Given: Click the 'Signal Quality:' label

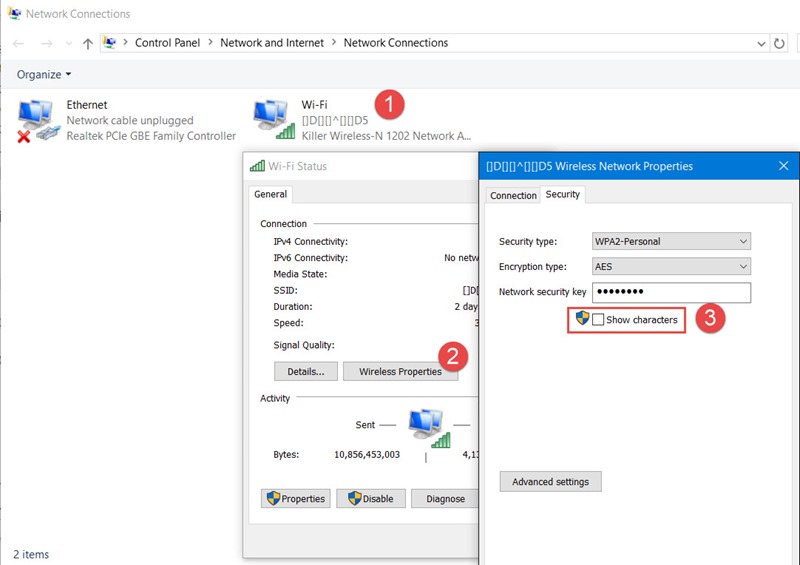Looking at the screenshot, I should tap(304, 346).
